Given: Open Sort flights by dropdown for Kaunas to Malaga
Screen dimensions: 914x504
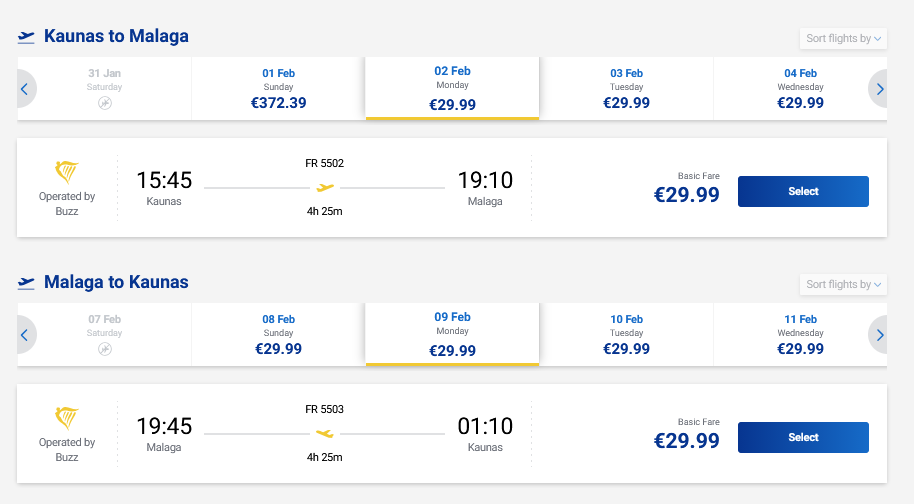Looking at the screenshot, I should point(844,38).
